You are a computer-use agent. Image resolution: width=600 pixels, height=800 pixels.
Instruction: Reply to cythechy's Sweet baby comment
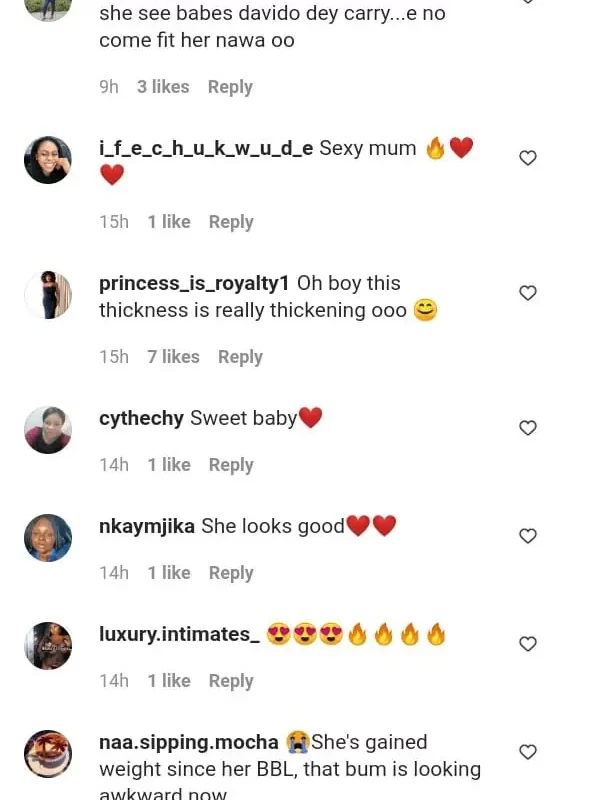tap(231, 465)
